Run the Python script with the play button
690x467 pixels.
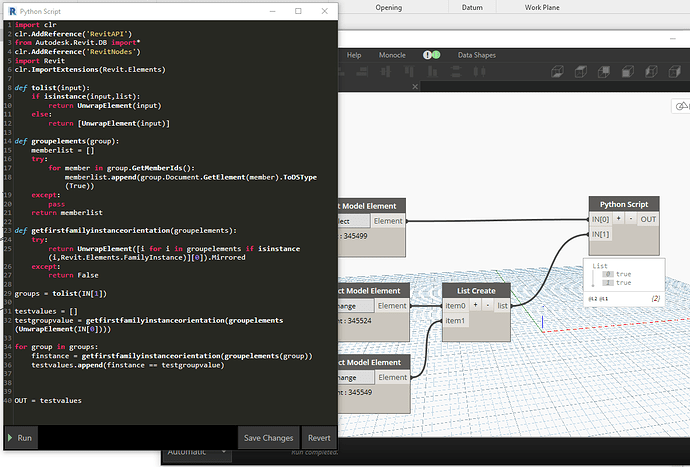click(21, 438)
